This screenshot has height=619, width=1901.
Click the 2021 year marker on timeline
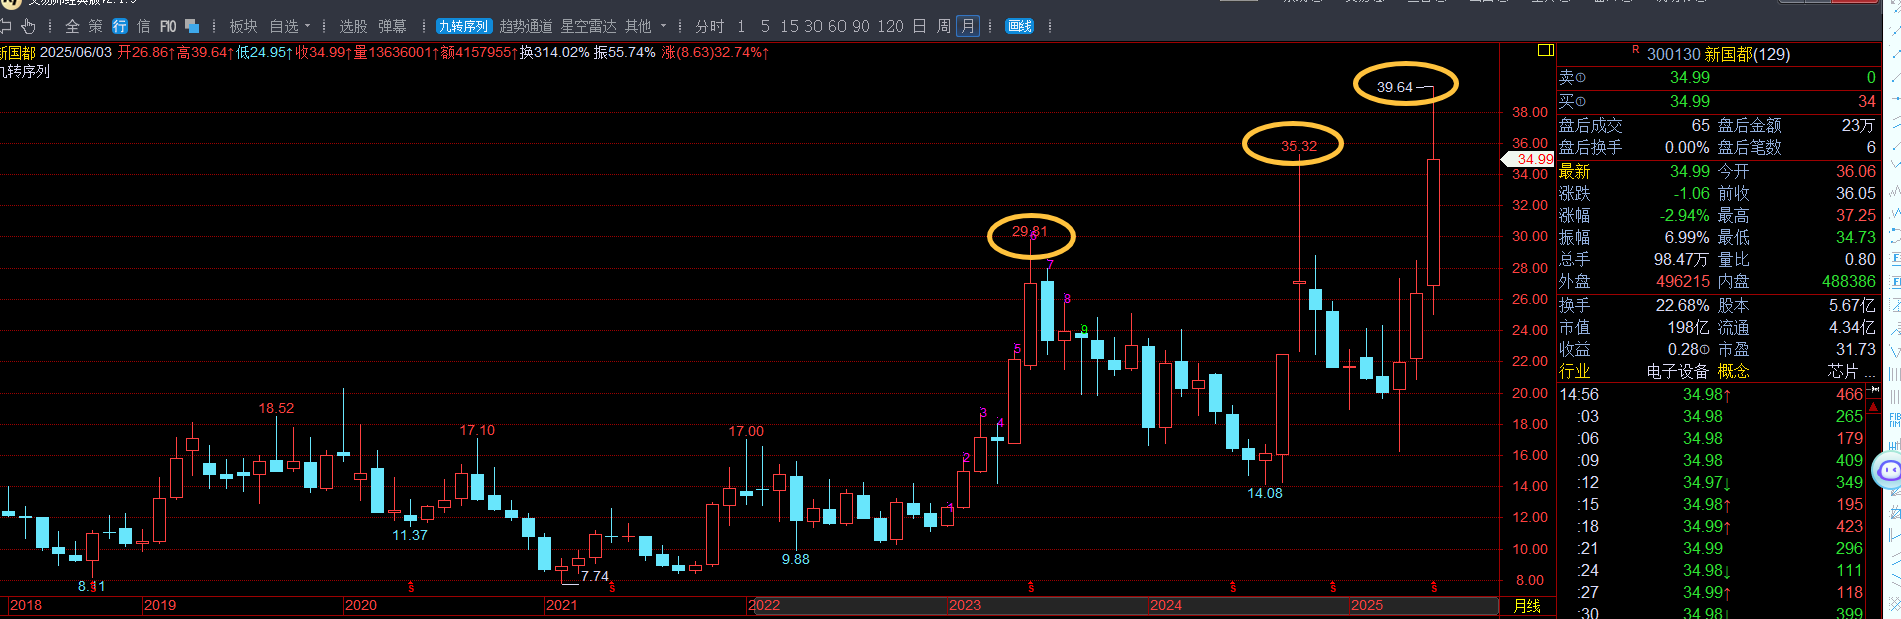pyautogui.click(x=561, y=605)
